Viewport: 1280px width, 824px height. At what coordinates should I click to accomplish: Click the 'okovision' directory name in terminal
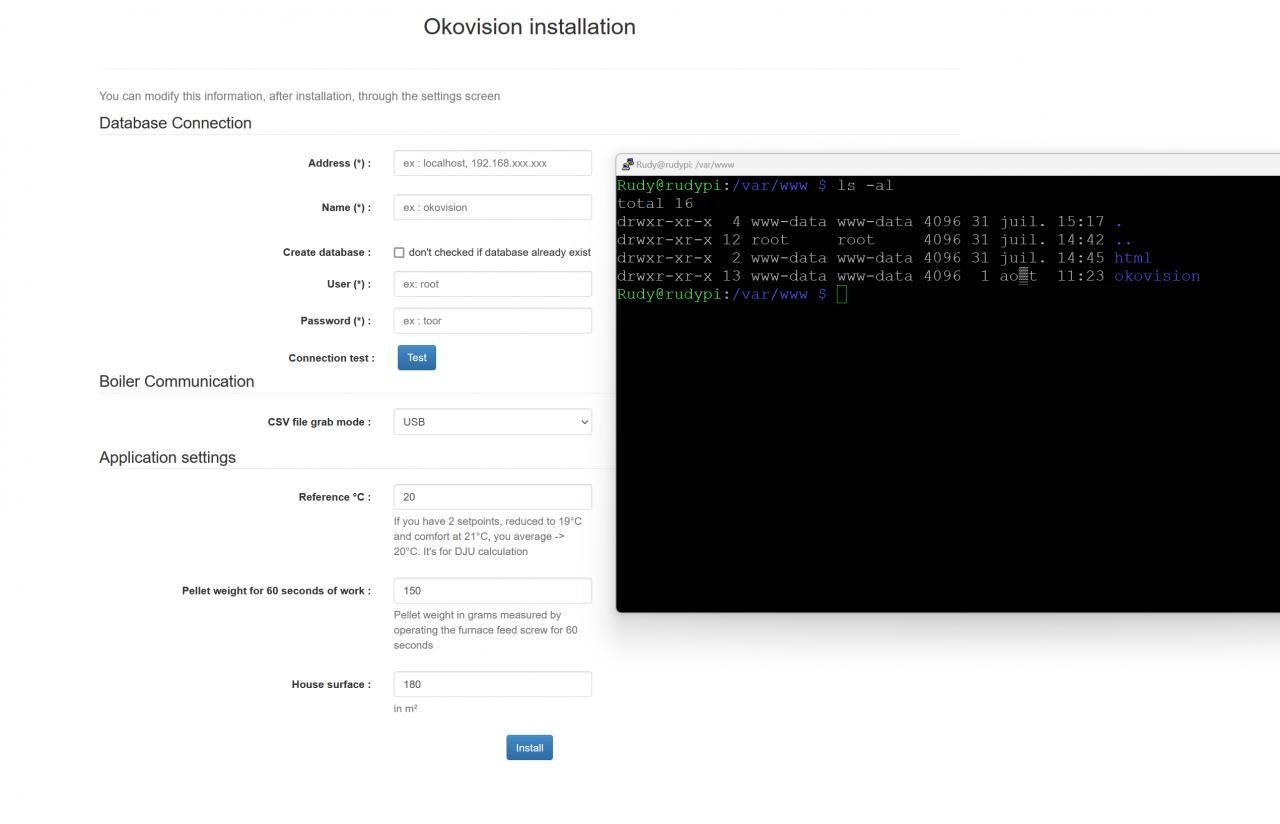[x=1157, y=276]
